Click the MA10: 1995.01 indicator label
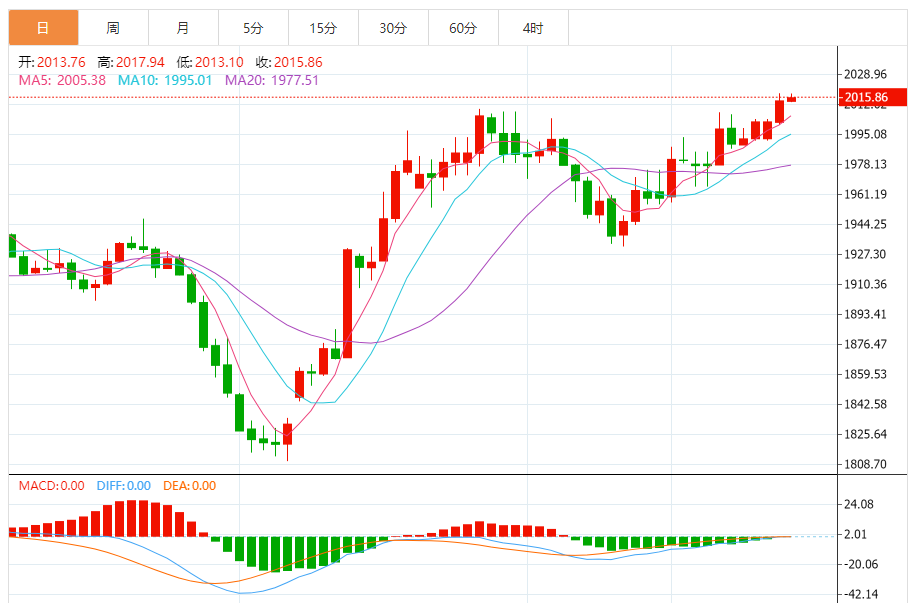This screenshot has width=916, height=603. click(165, 80)
